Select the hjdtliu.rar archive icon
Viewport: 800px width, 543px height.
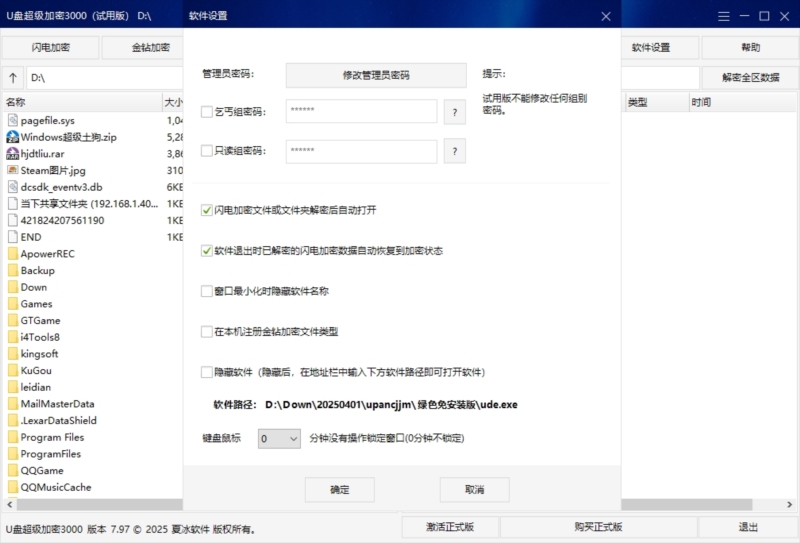point(13,154)
